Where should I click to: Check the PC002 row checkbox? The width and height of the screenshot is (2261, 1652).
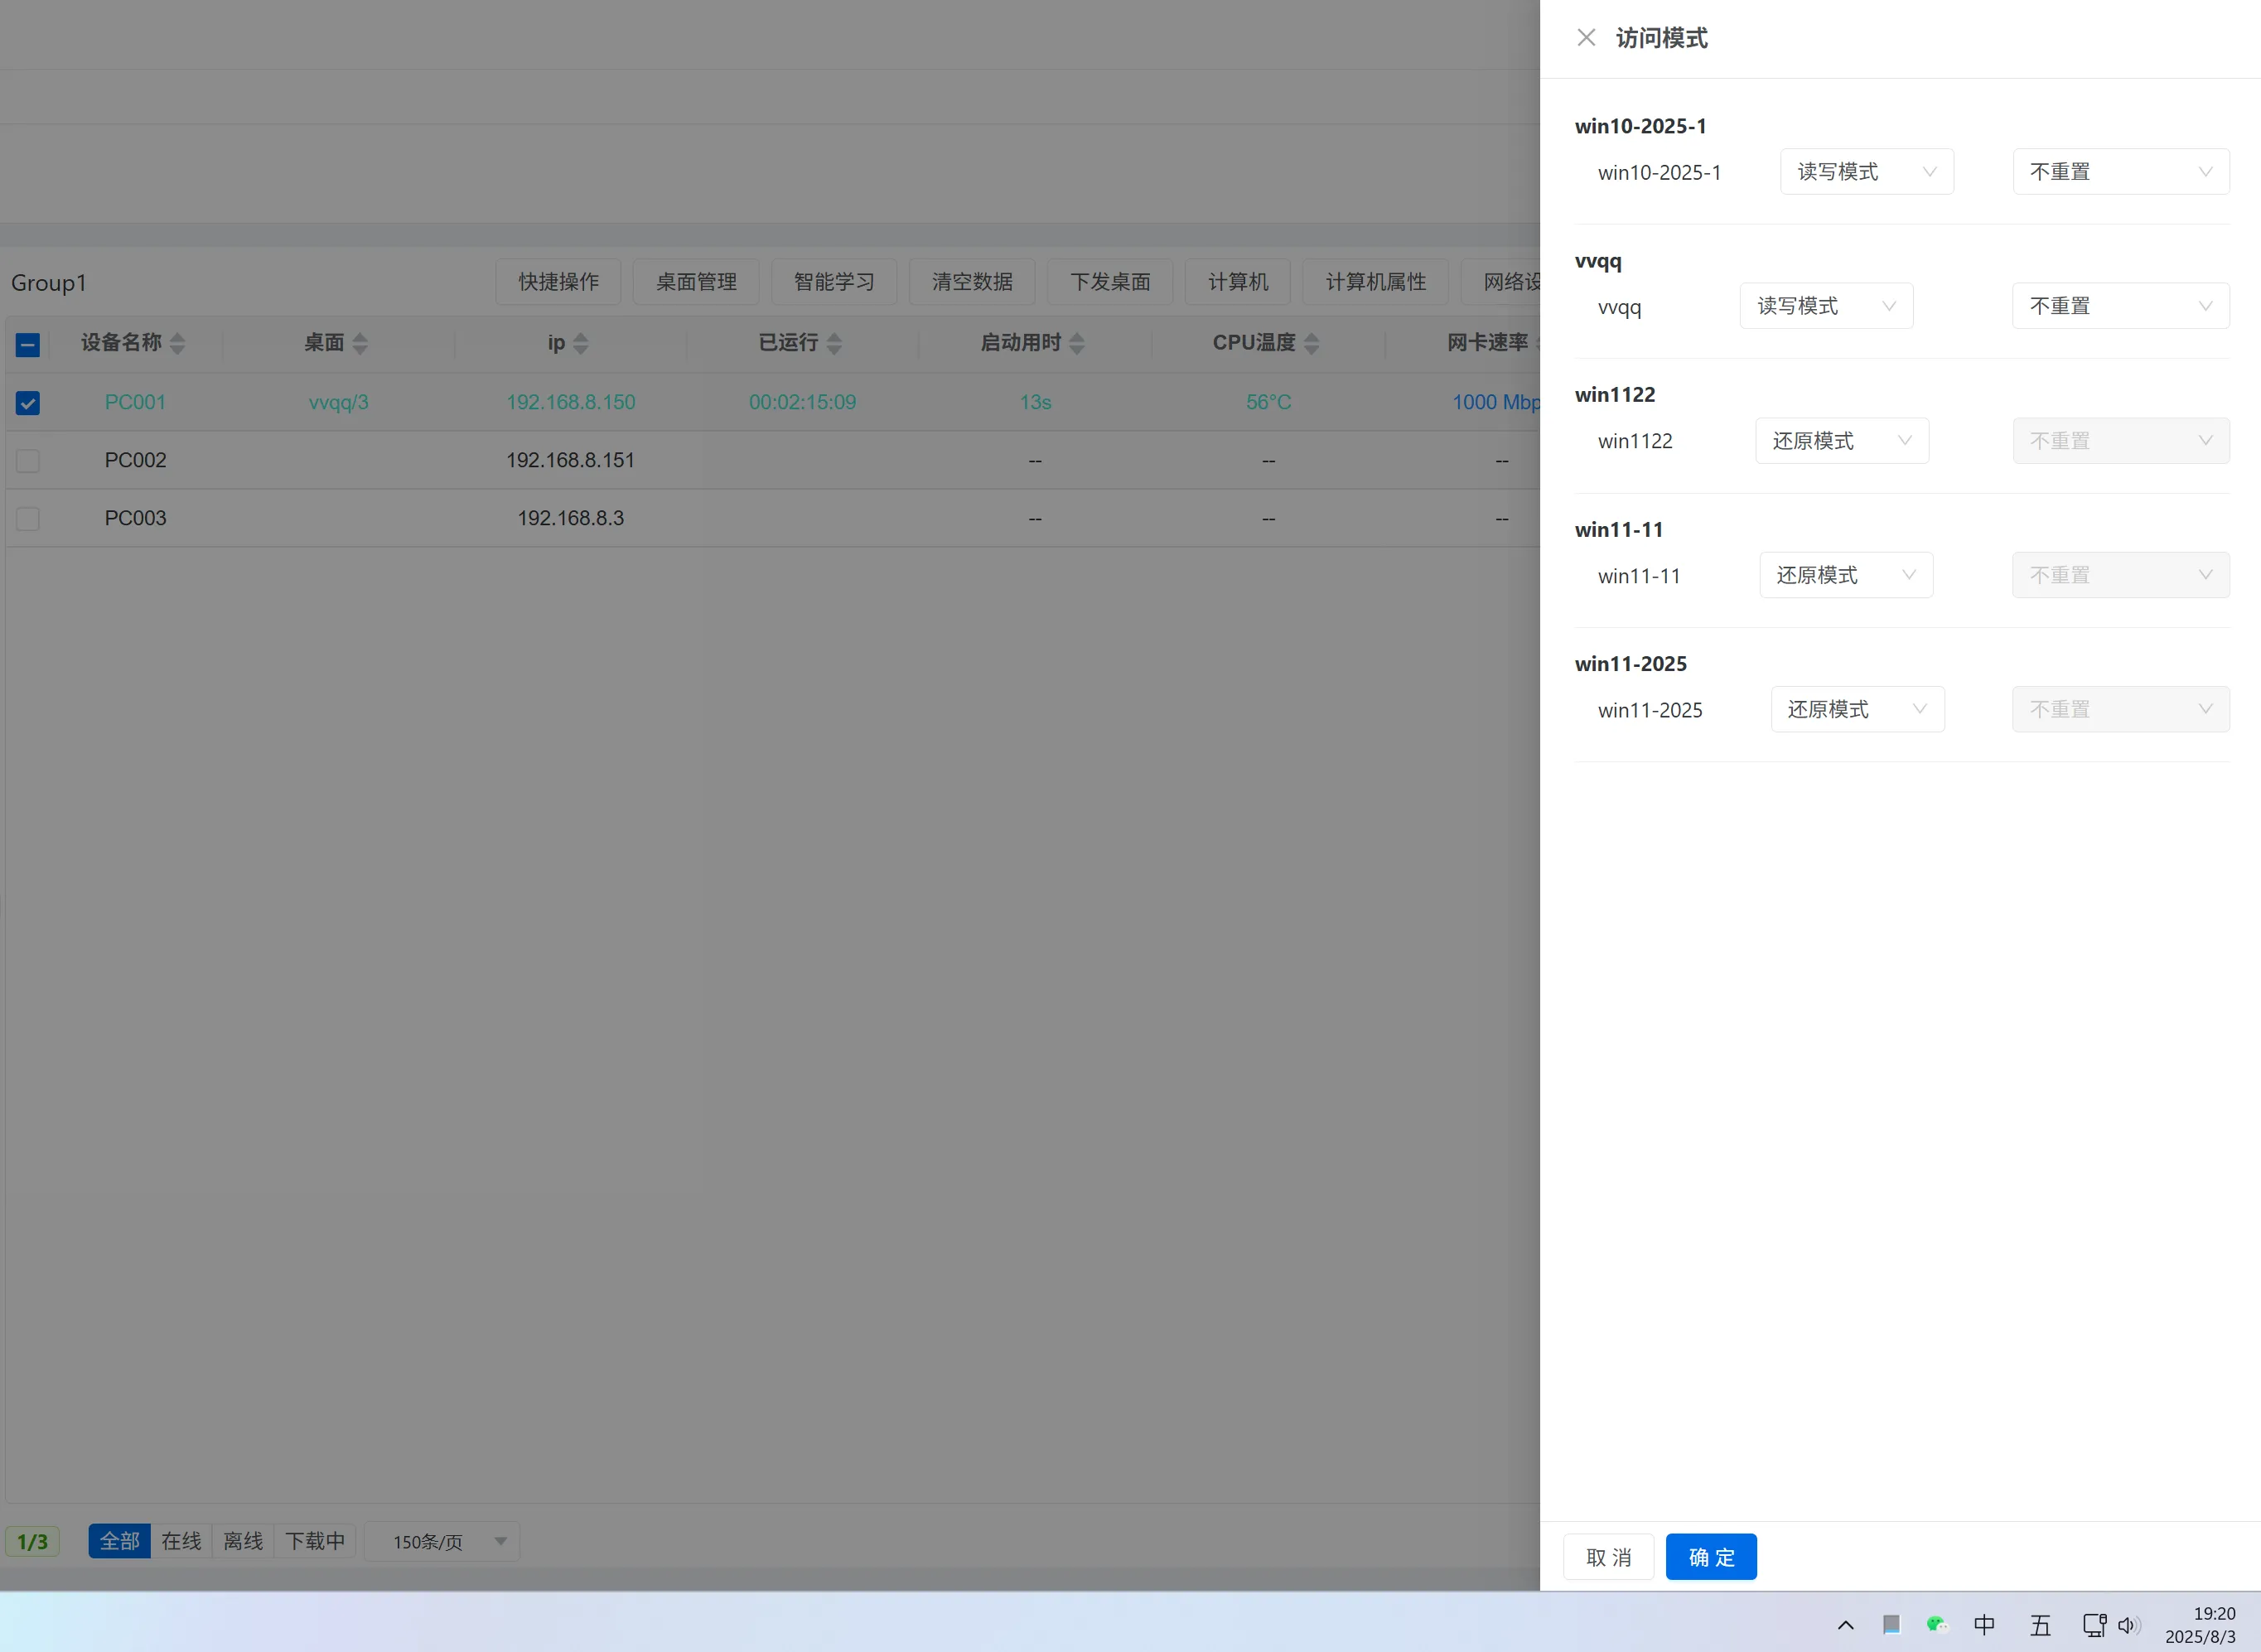click(x=28, y=461)
